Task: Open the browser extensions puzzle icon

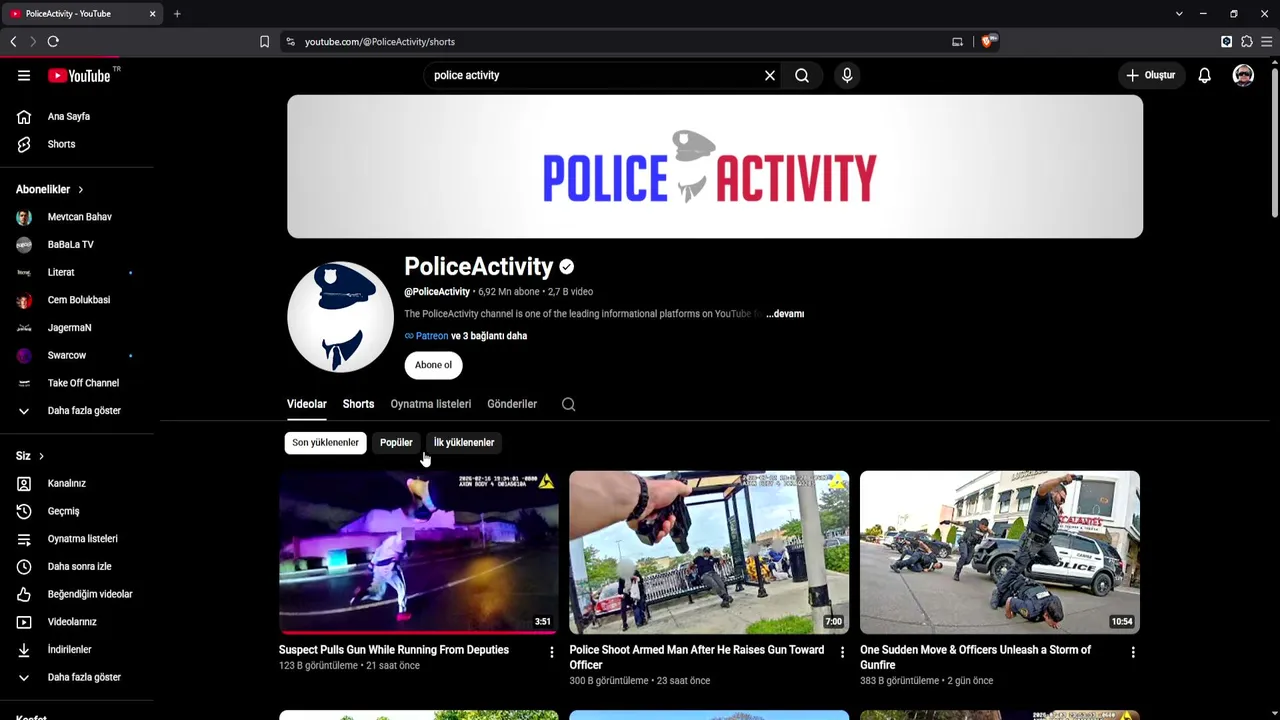Action: coord(1247,42)
